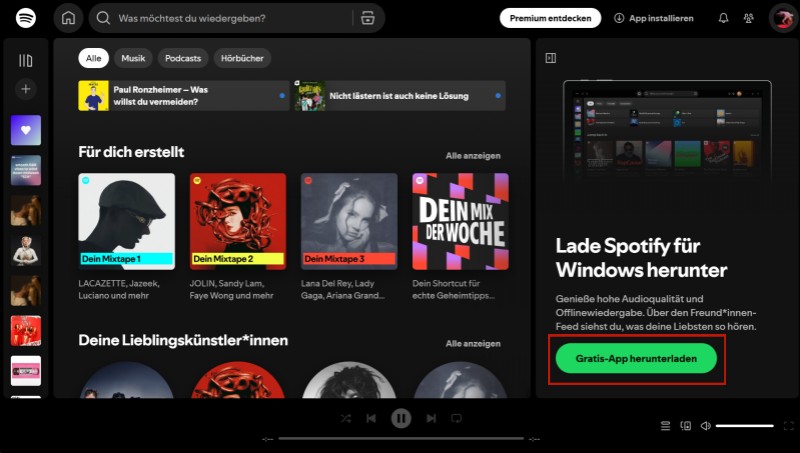Click Gratis-App herunterladen button

click(x=636, y=358)
